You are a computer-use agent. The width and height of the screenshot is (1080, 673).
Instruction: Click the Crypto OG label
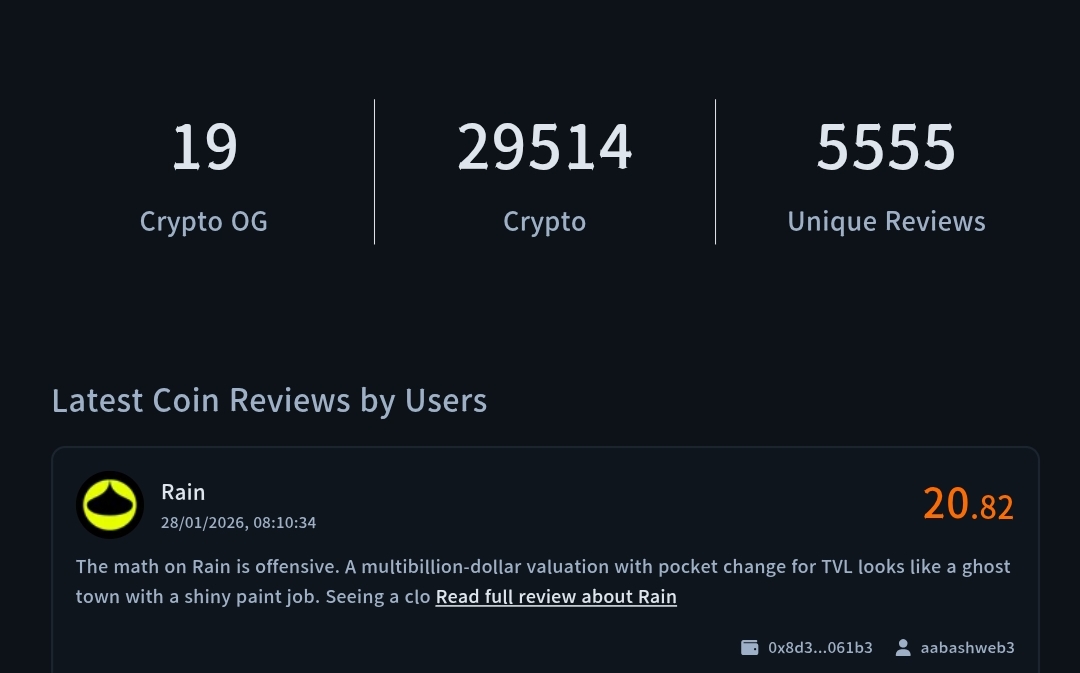tap(204, 221)
